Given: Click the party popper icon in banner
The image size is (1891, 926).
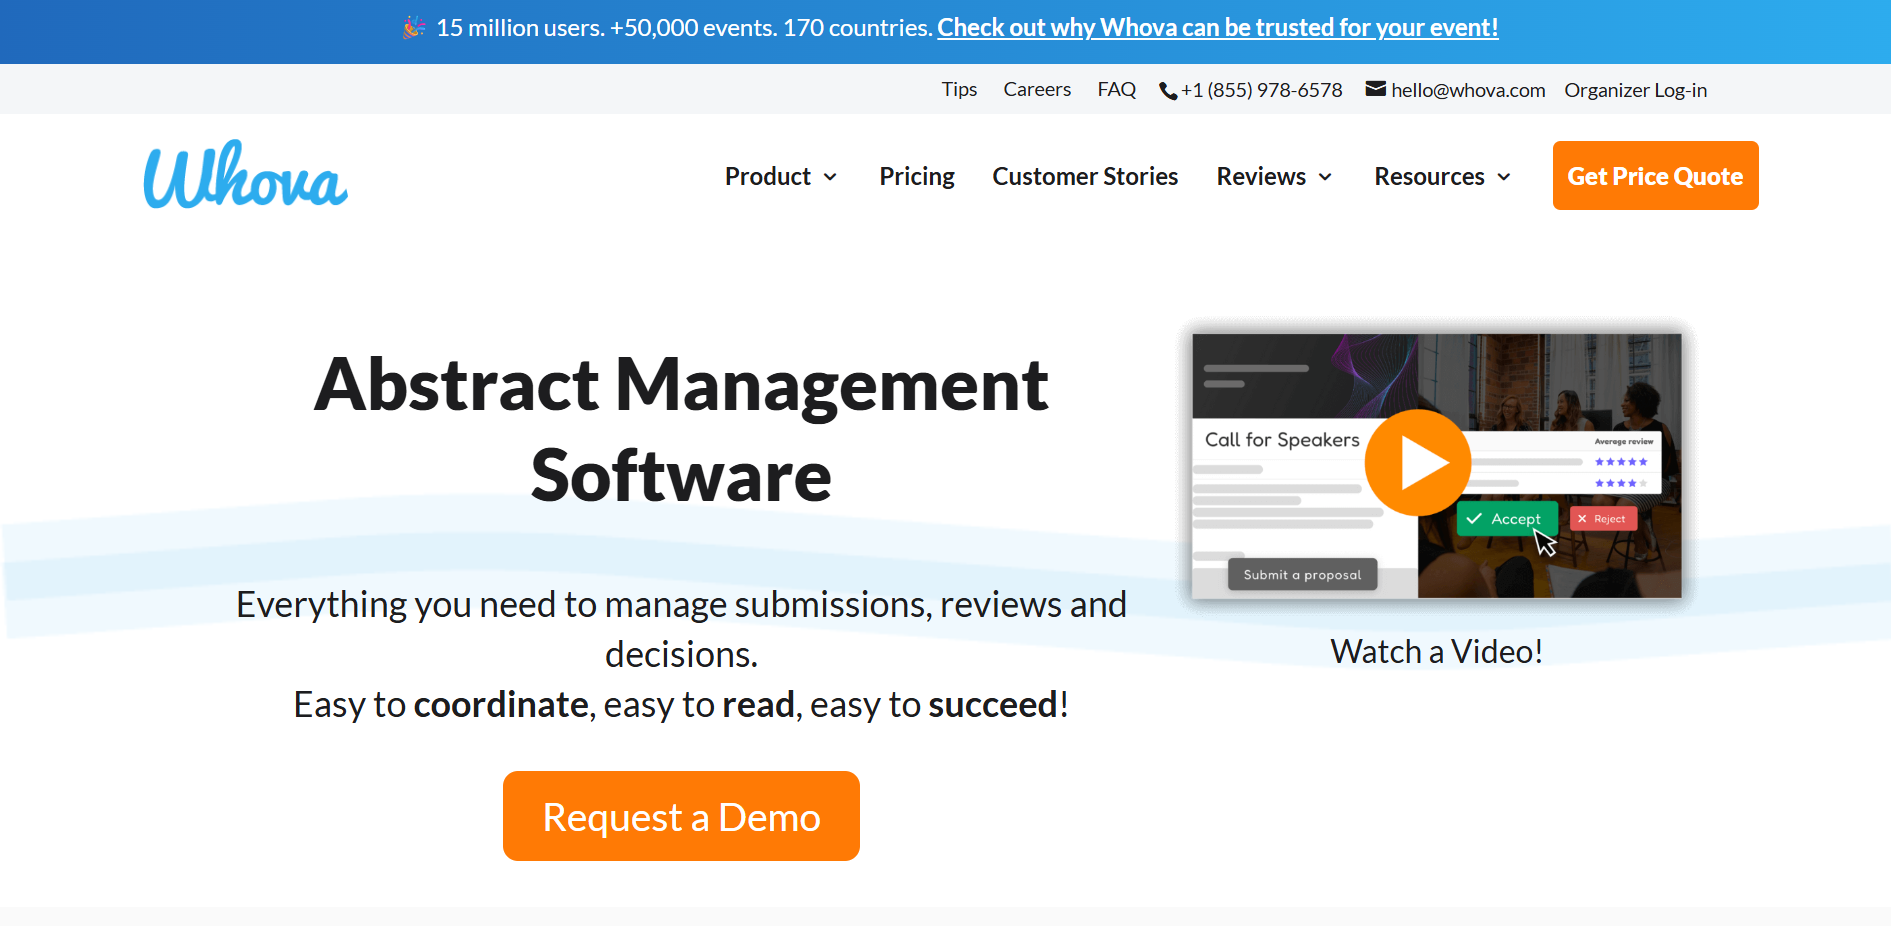Looking at the screenshot, I should [414, 28].
